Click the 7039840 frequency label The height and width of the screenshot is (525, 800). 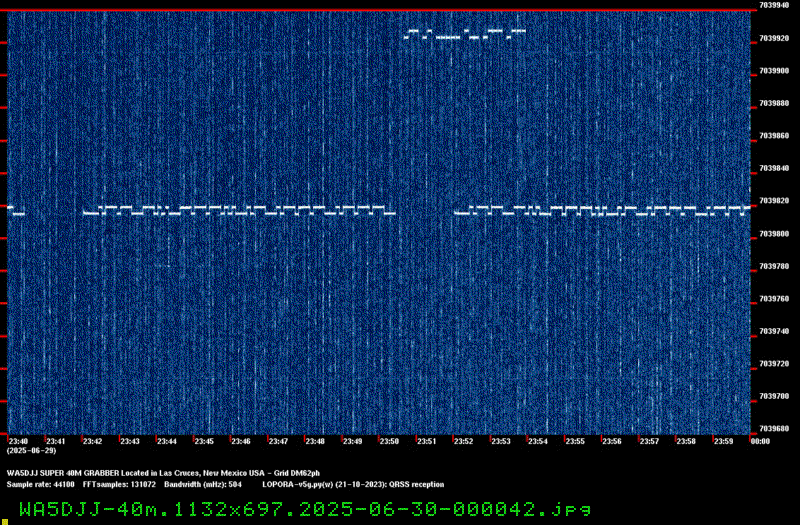[774, 168]
